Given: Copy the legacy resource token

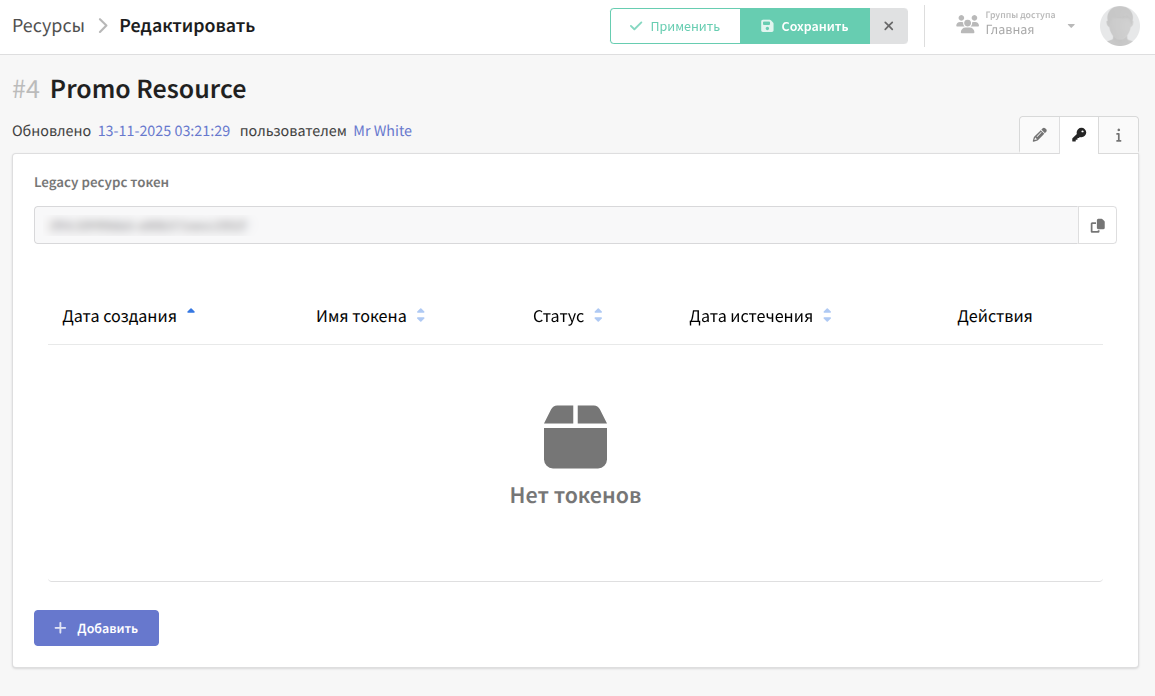Looking at the screenshot, I should (1097, 226).
